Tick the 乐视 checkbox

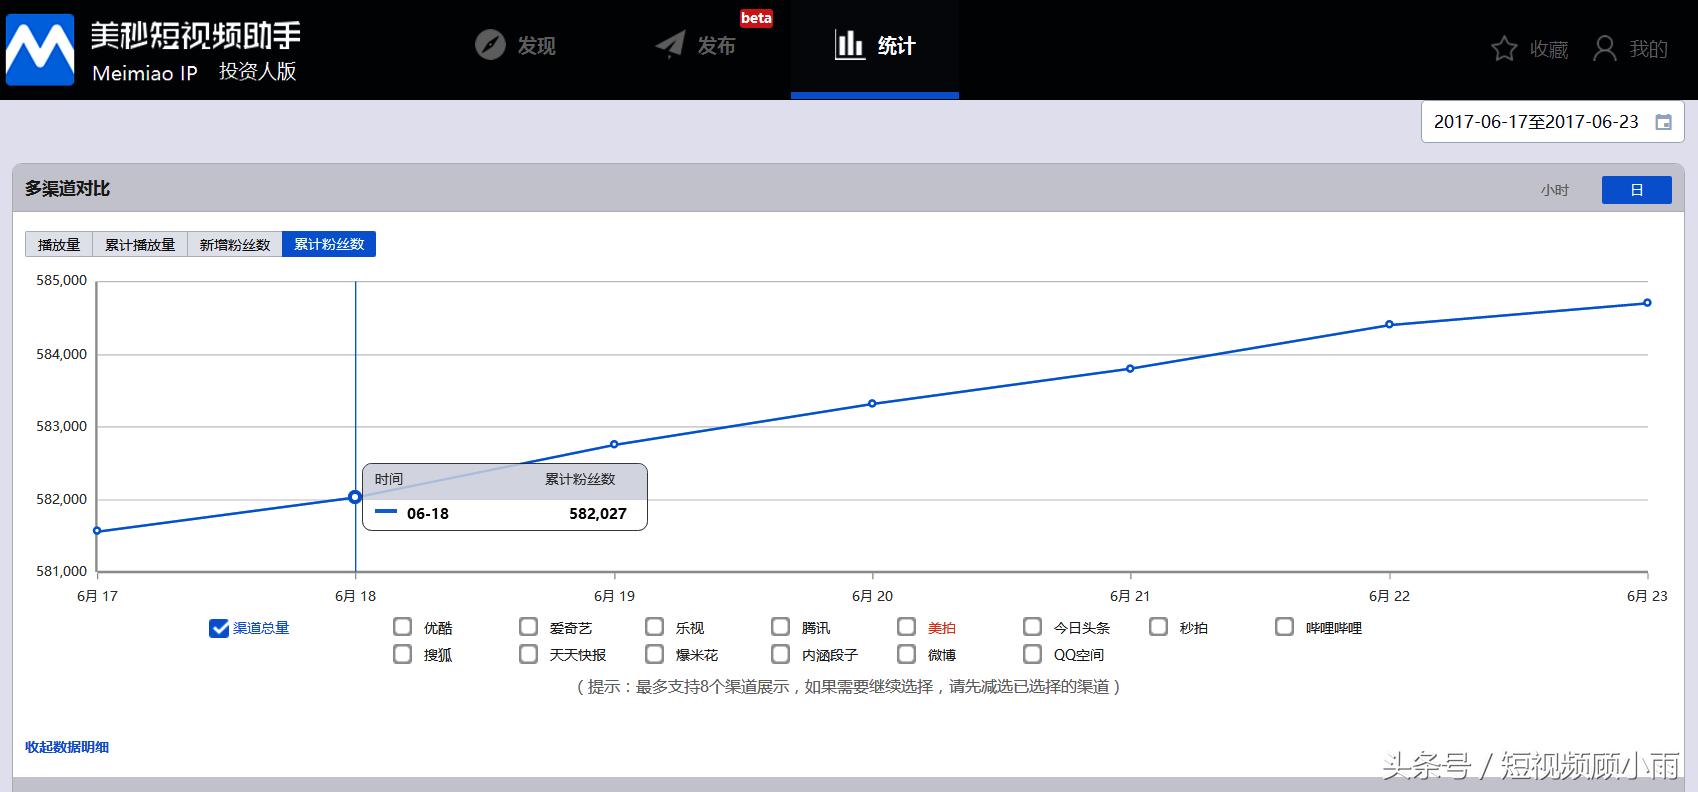pyautogui.click(x=655, y=627)
